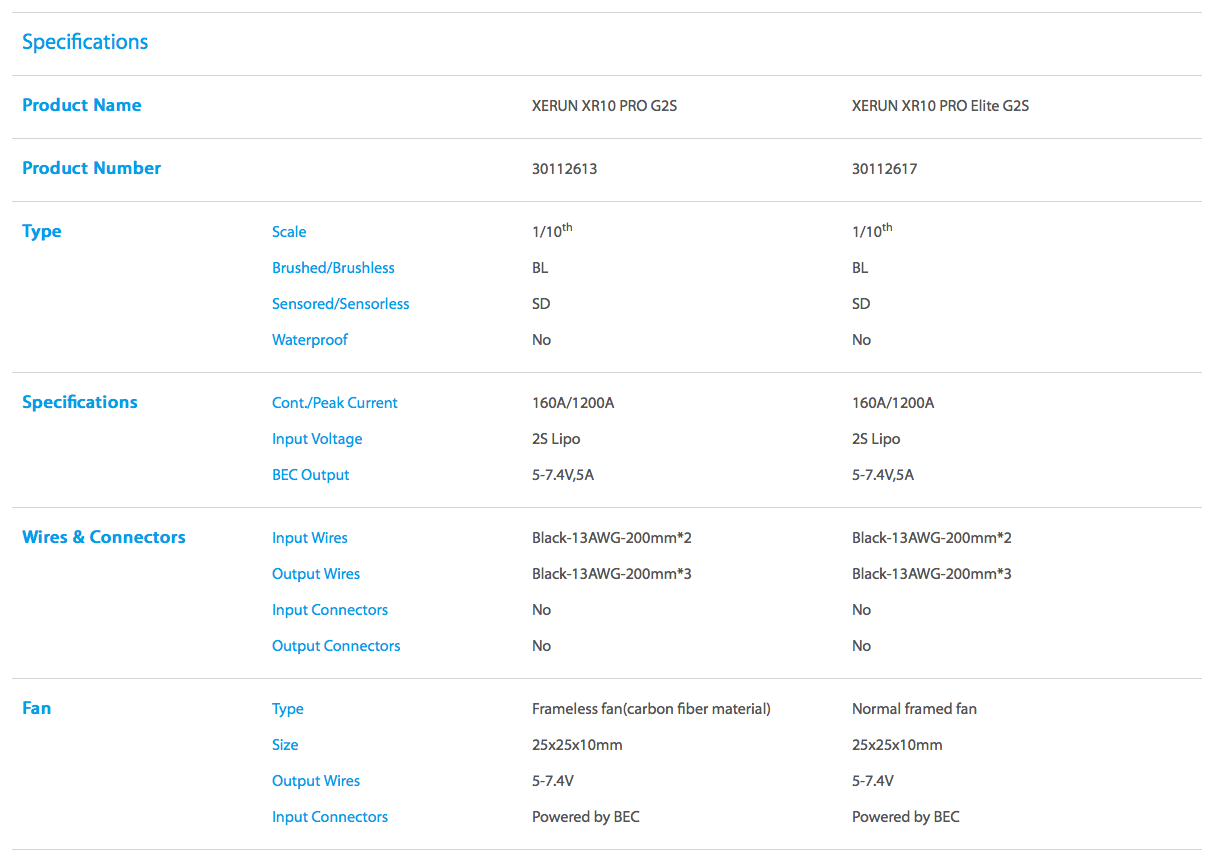Select the BL value for PRO G2S
The image size is (1216, 863).
pos(540,268)
